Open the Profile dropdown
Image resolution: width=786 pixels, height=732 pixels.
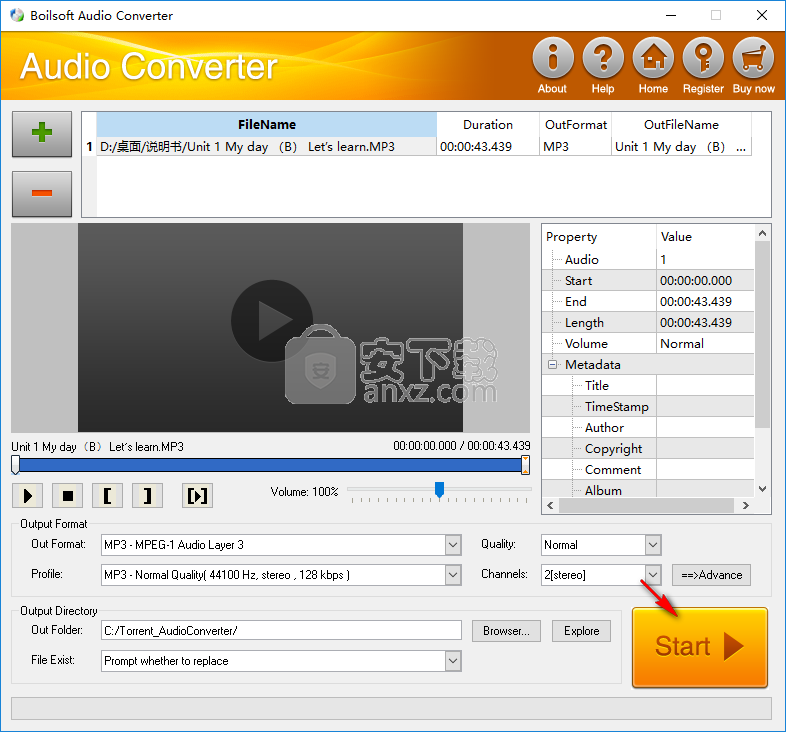[x=453, y=575]
